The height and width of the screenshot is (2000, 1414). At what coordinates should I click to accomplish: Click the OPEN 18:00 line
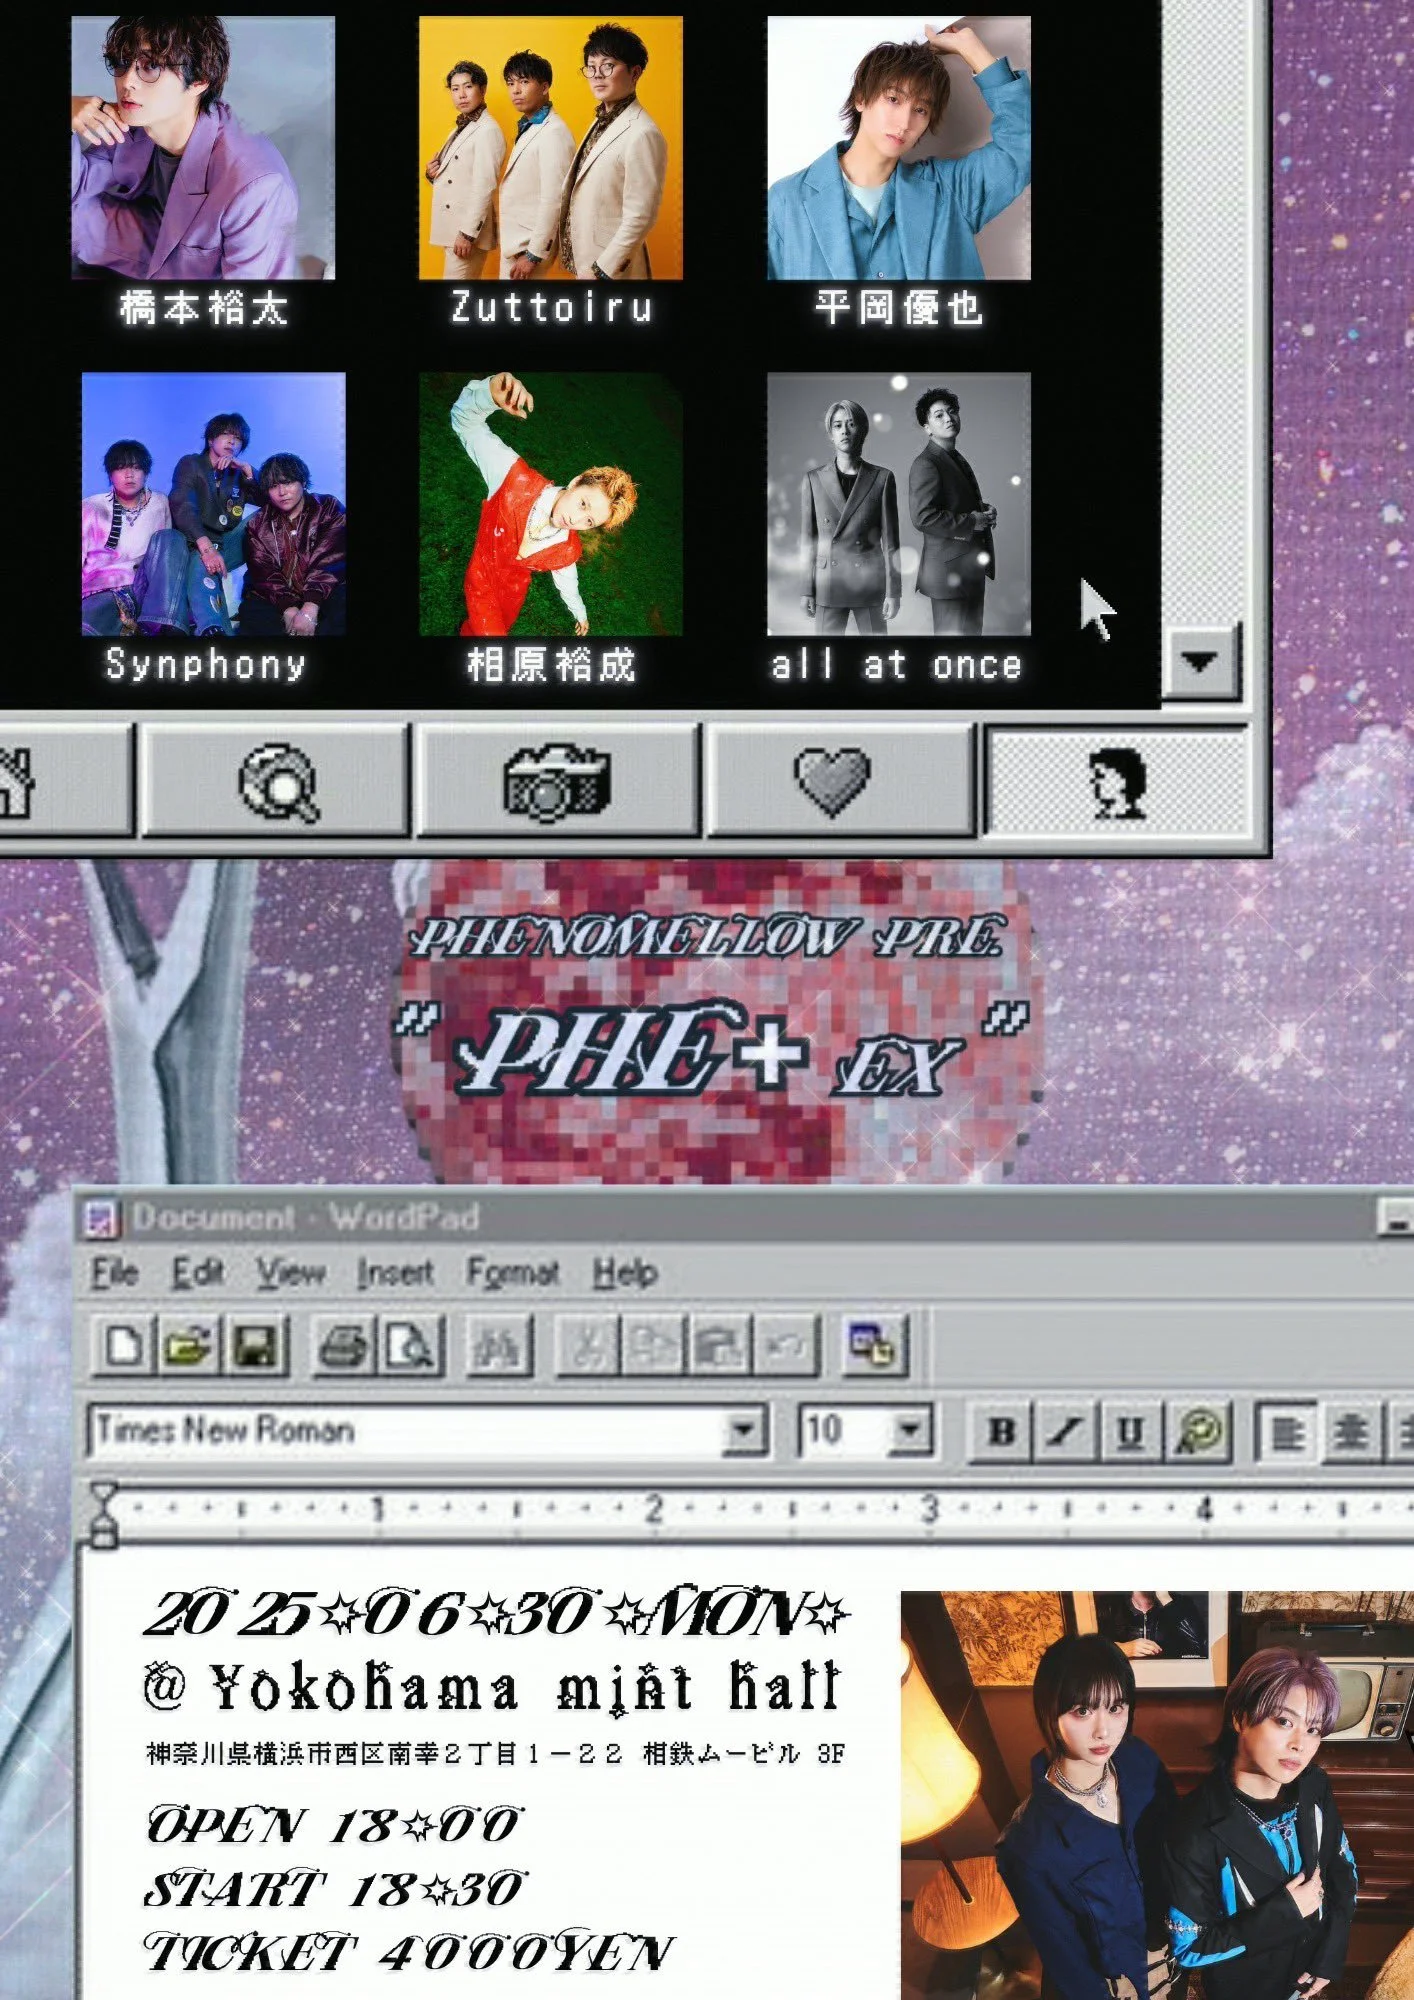pos(333,1825)
